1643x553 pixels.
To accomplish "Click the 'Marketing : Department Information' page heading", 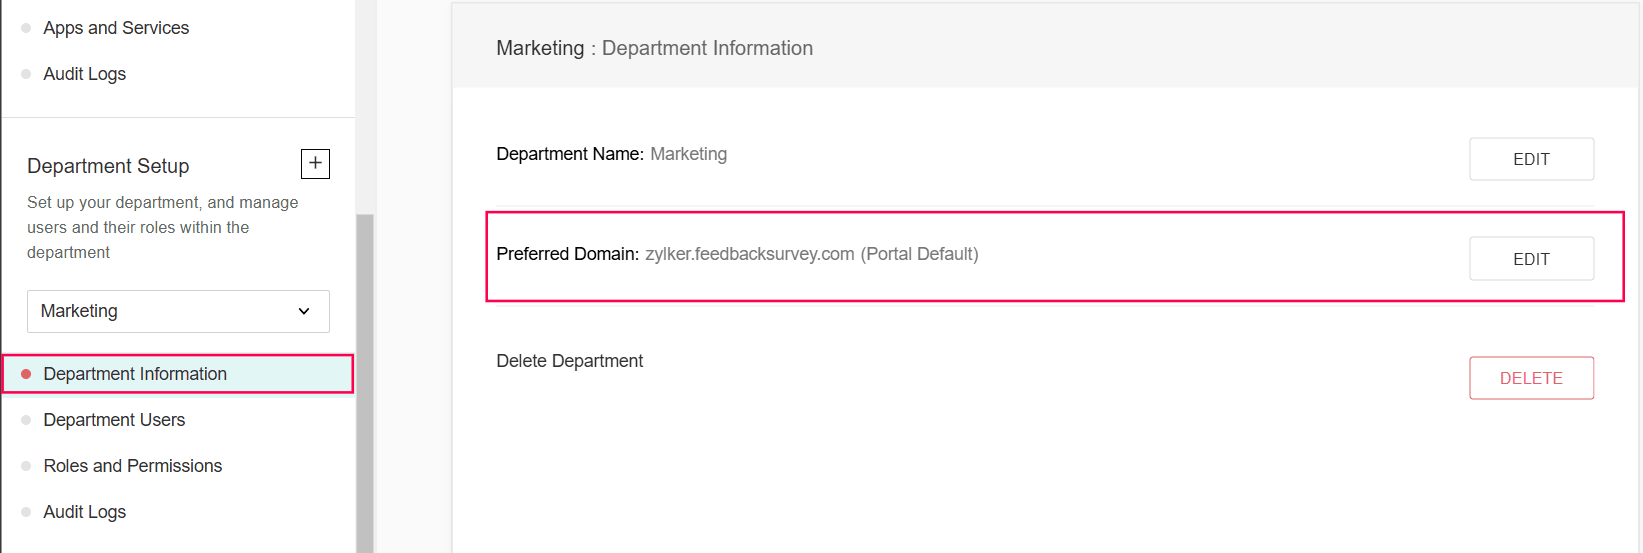I will [654, 48].
